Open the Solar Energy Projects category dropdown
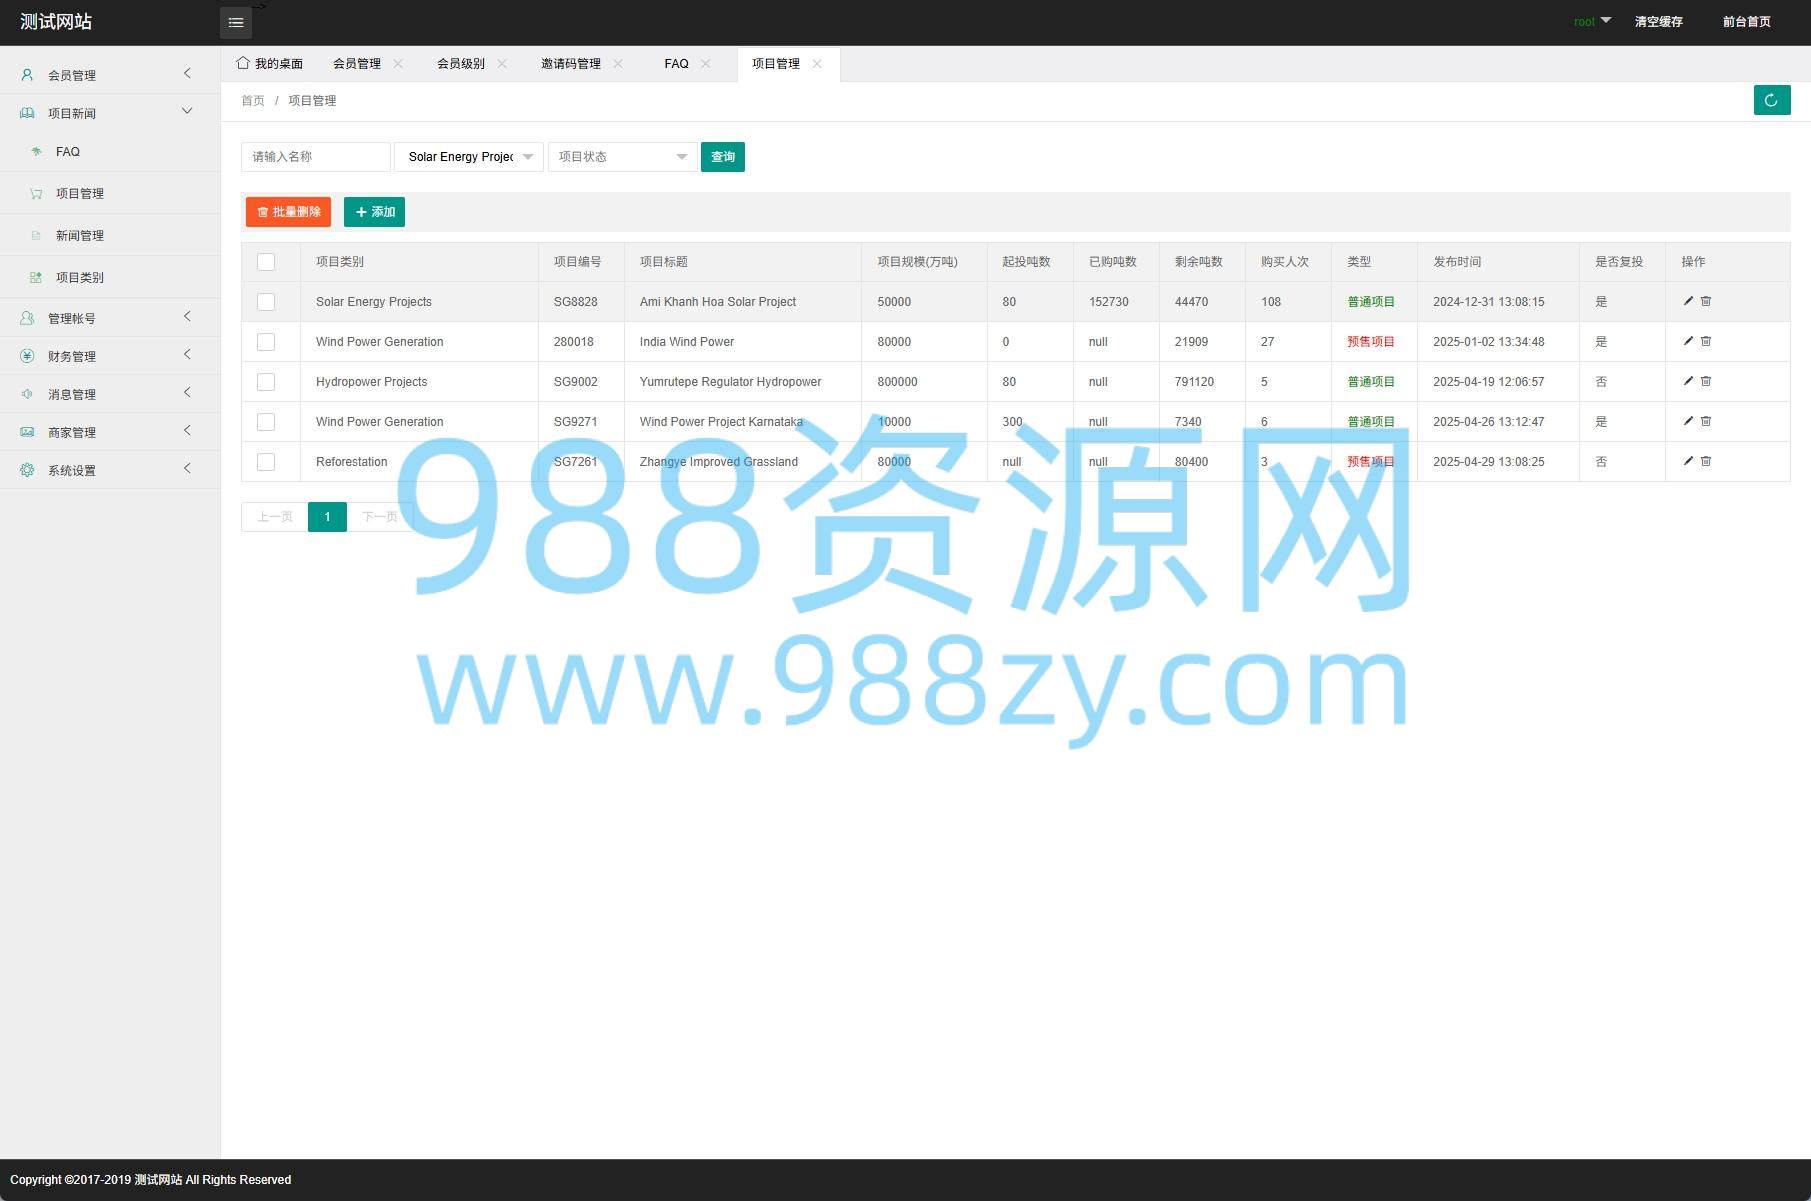Screen dimensions: 1811x1201 pyautogui.click(x=469, y=157)
